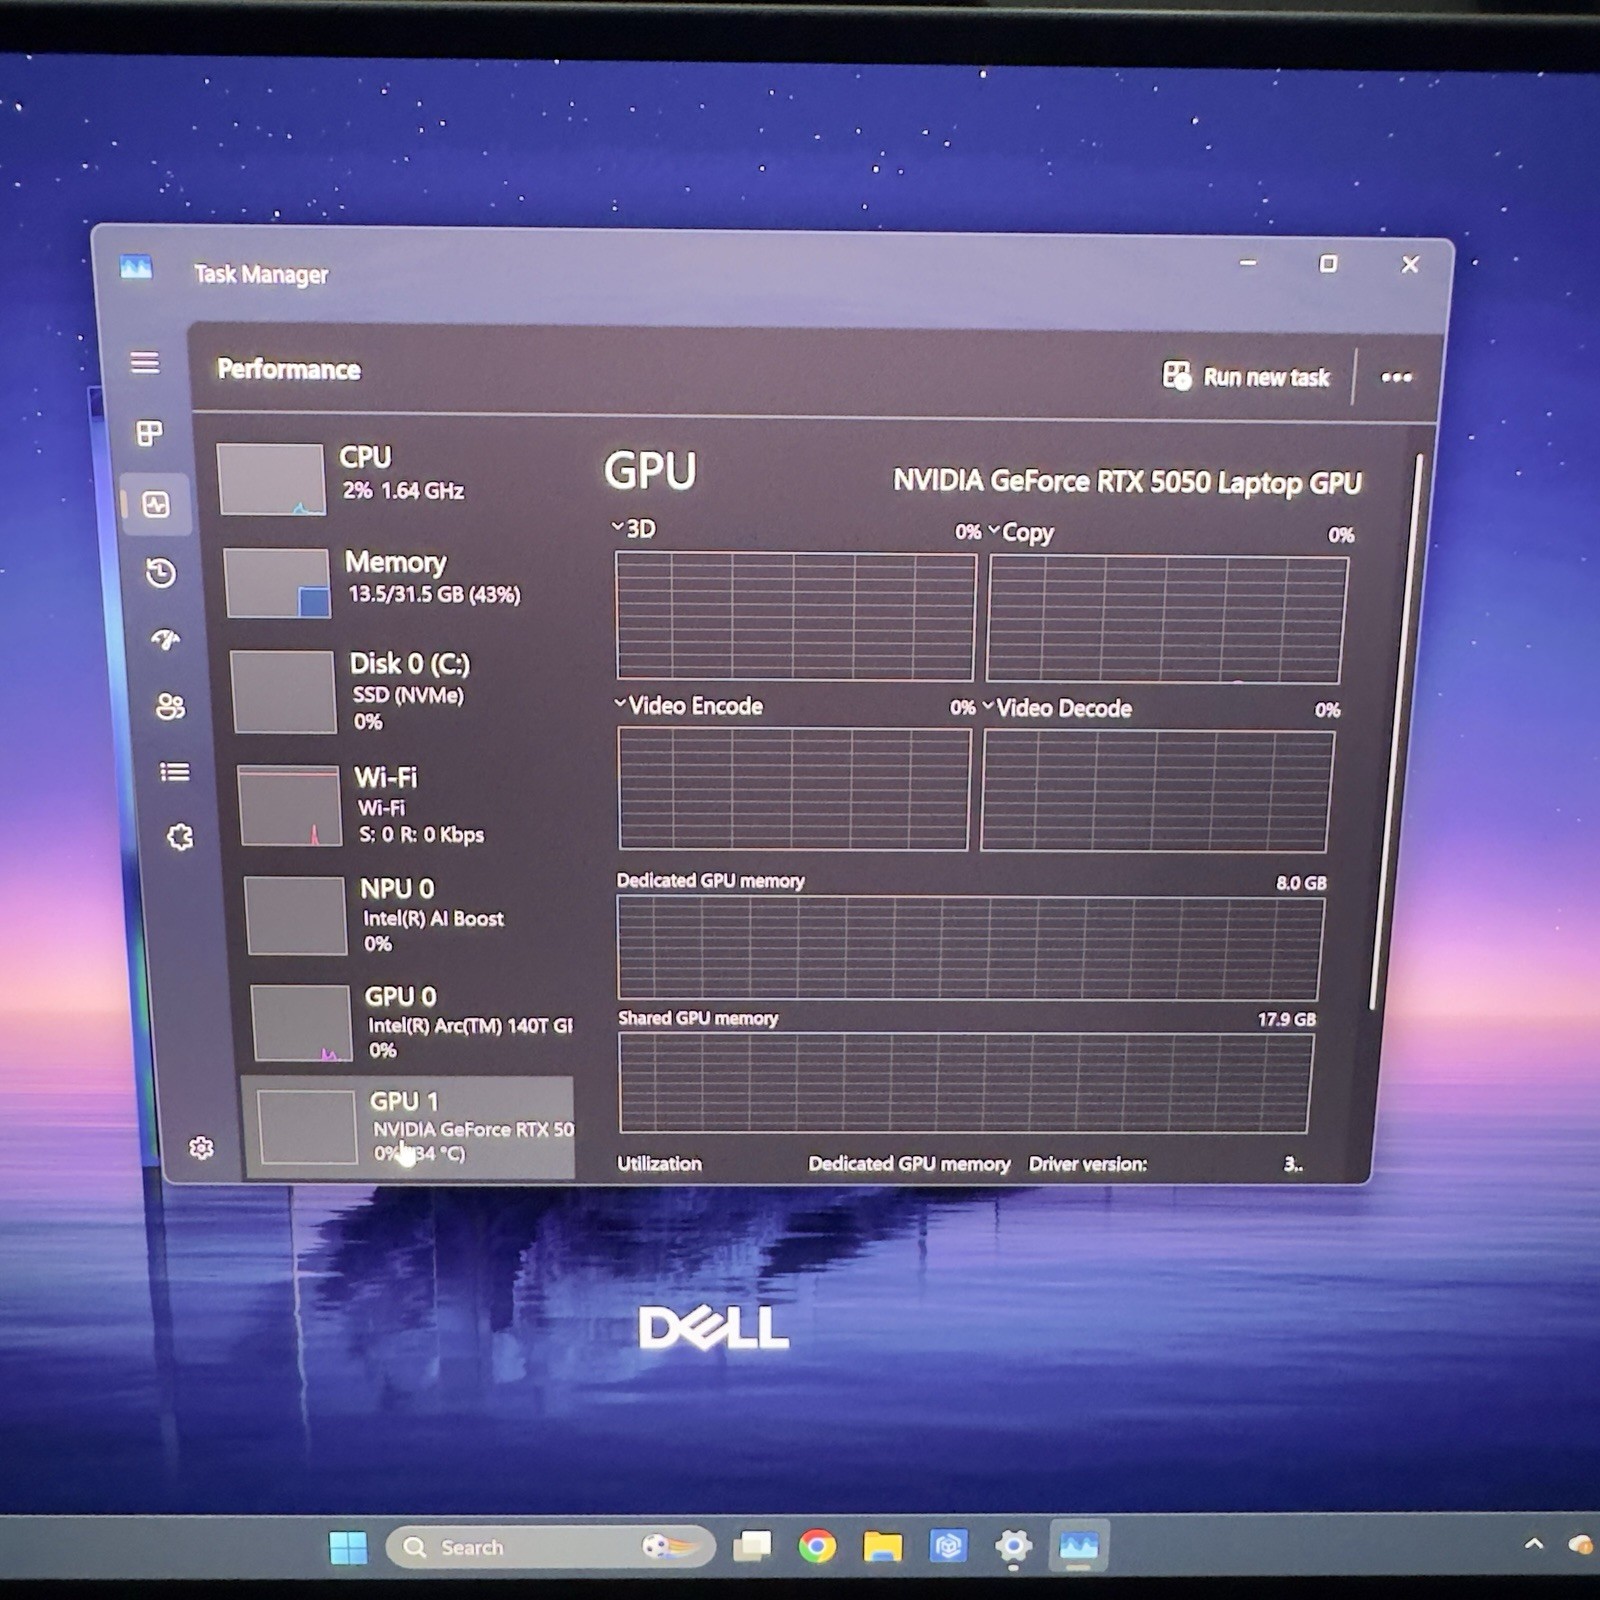The width and height of the screenshot is (1600, 1600).
Task: Select GPU 1 NVIDIA GeForce entry
Action: coord(408,1127)
